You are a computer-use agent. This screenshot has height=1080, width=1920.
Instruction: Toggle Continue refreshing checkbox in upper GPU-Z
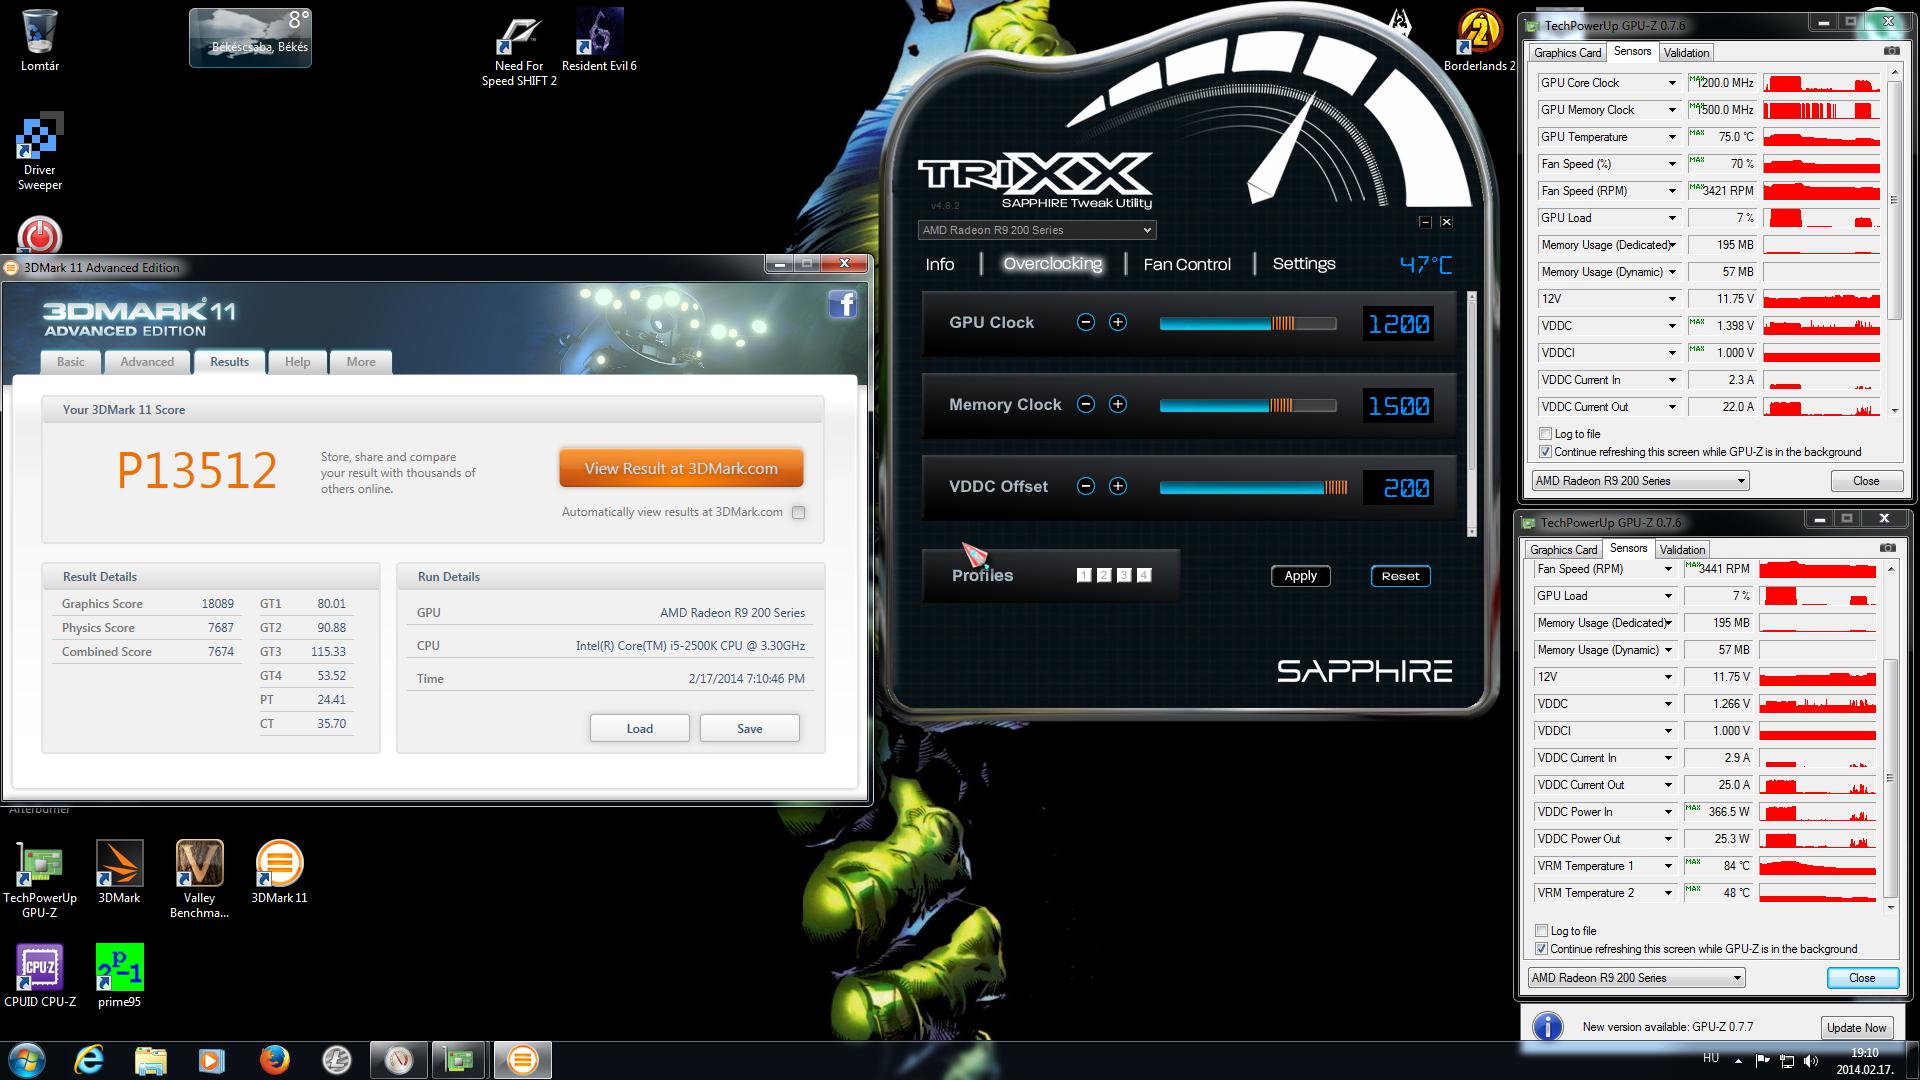[x=1545, y=452]
